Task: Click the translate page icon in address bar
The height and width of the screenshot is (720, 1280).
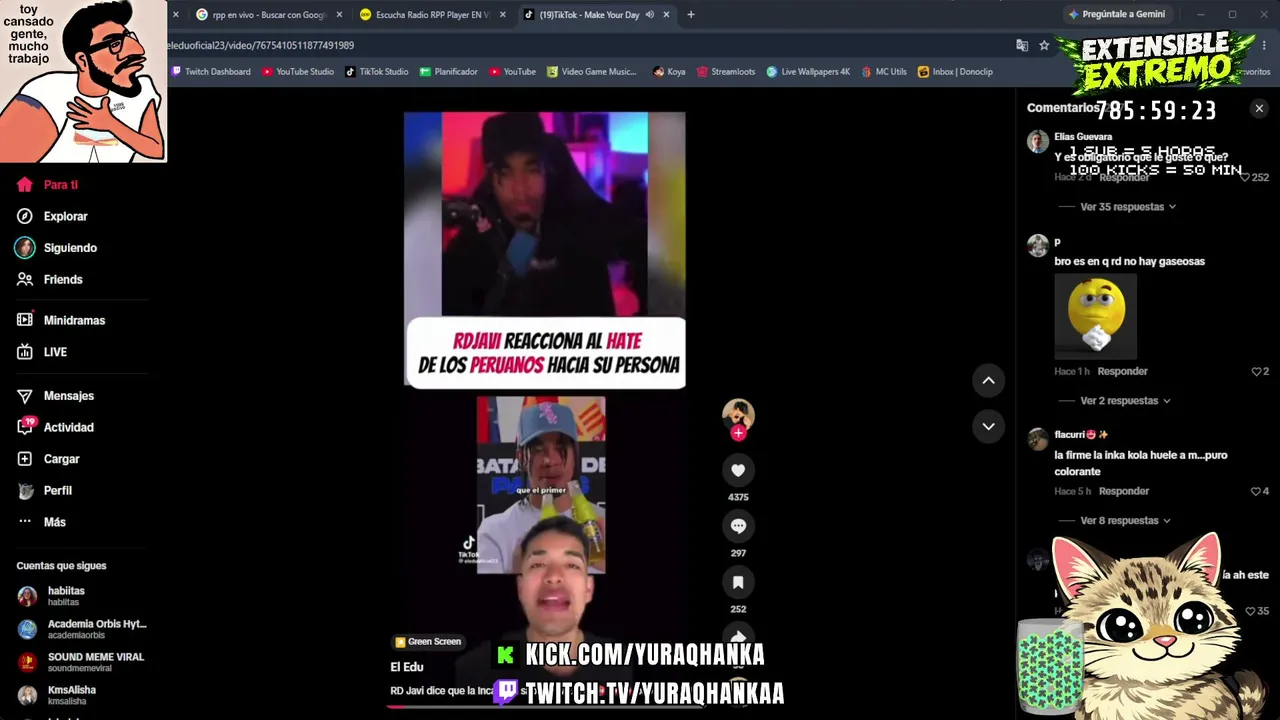Action: click(x=1022, y=45)
